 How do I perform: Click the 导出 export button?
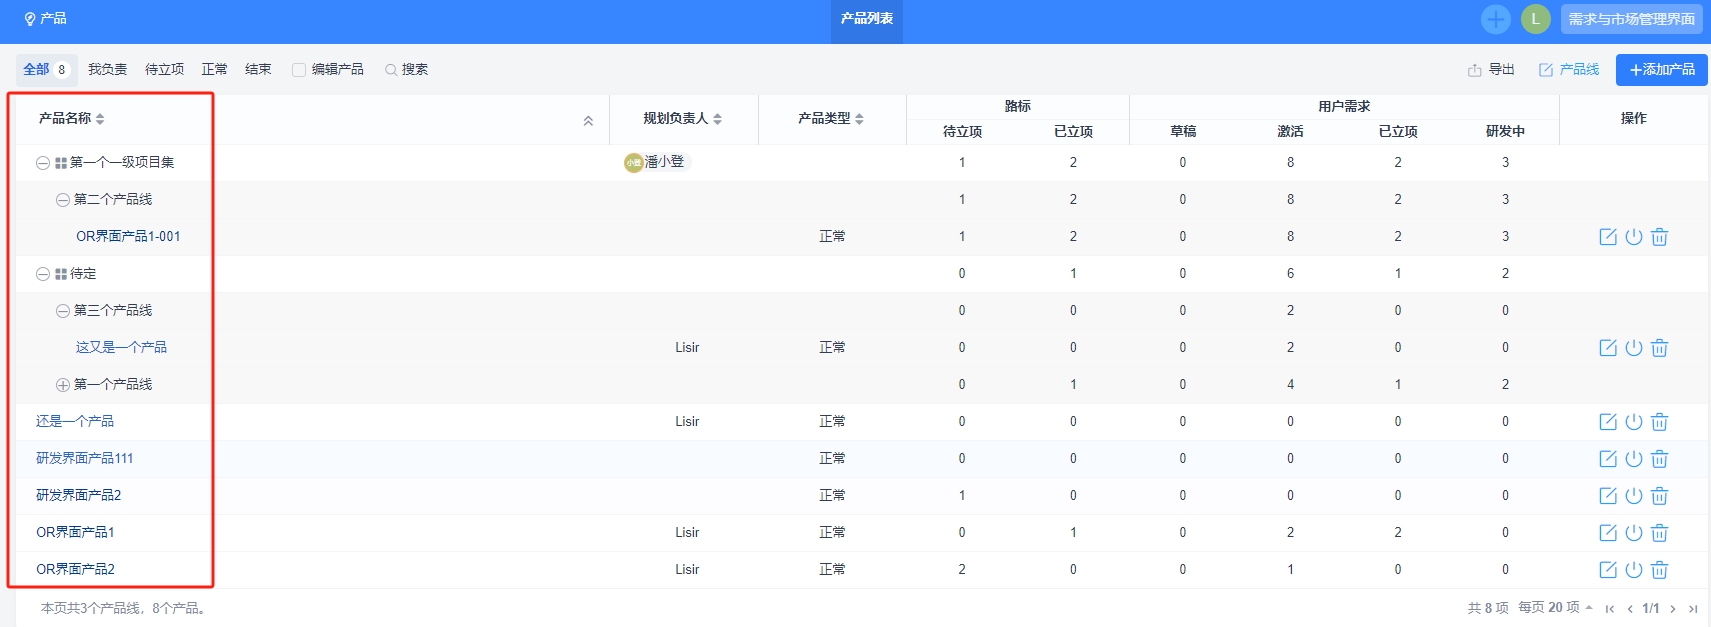click(1491, 70)
